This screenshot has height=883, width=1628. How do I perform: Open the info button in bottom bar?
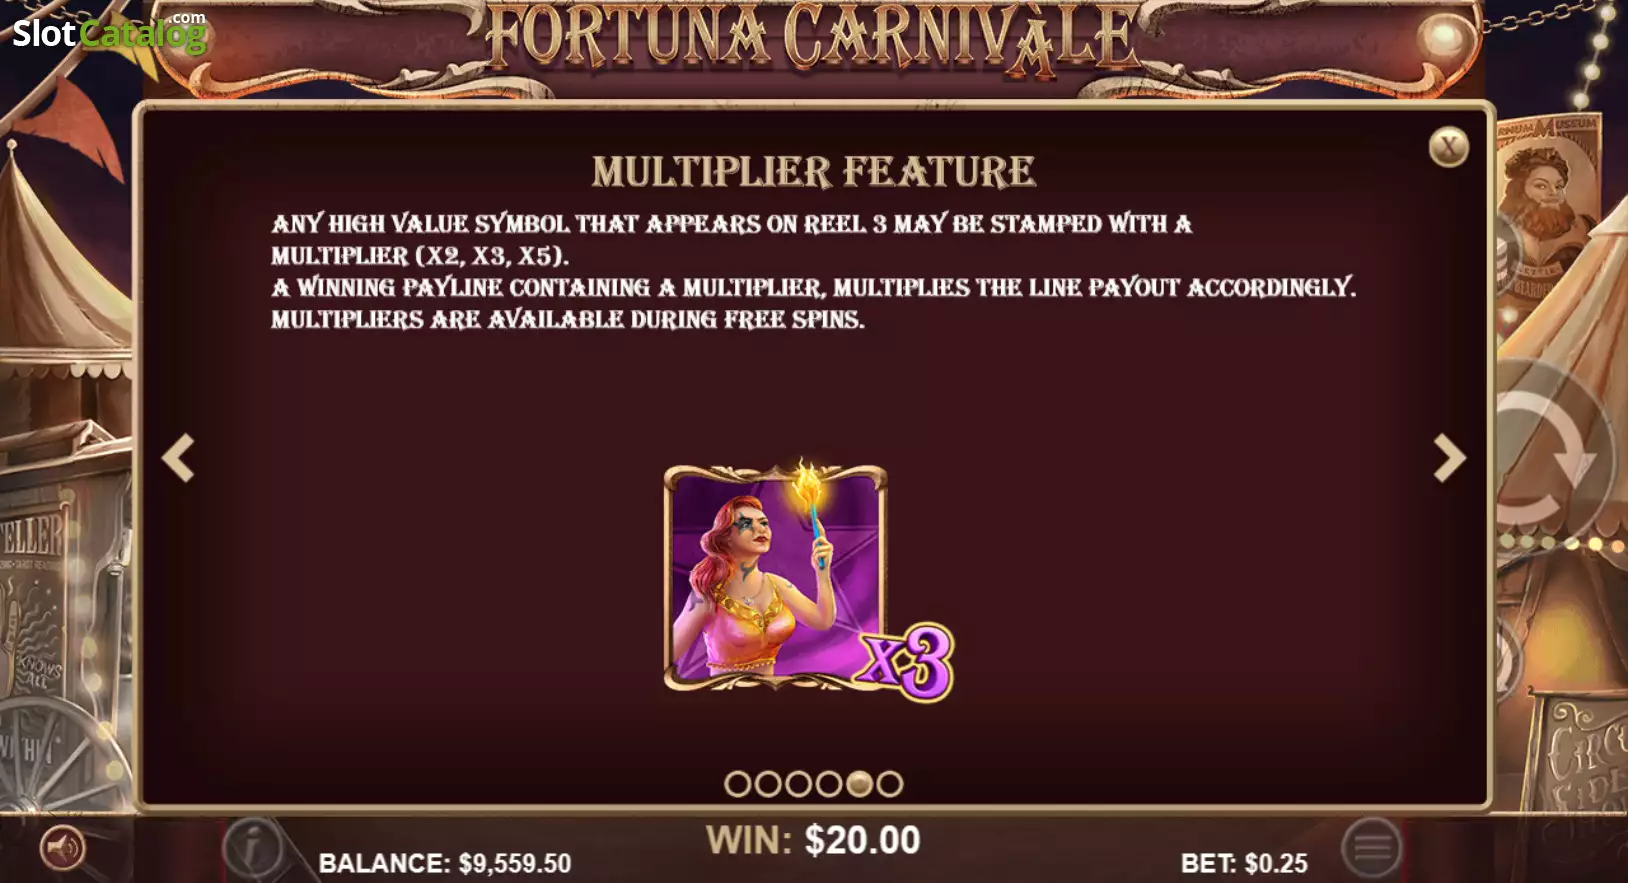[x=252, y=848]
